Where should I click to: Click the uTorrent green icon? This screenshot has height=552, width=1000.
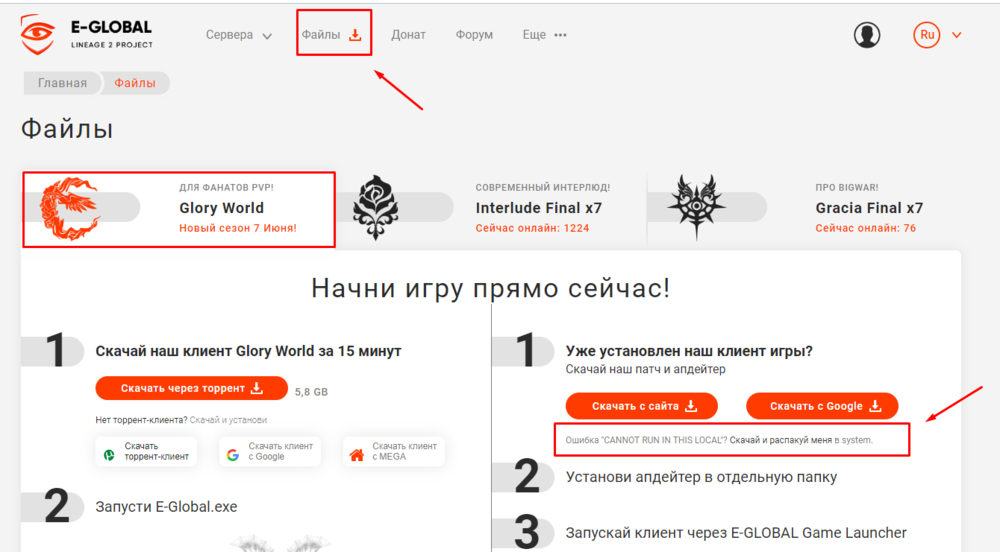coord(109,455)
